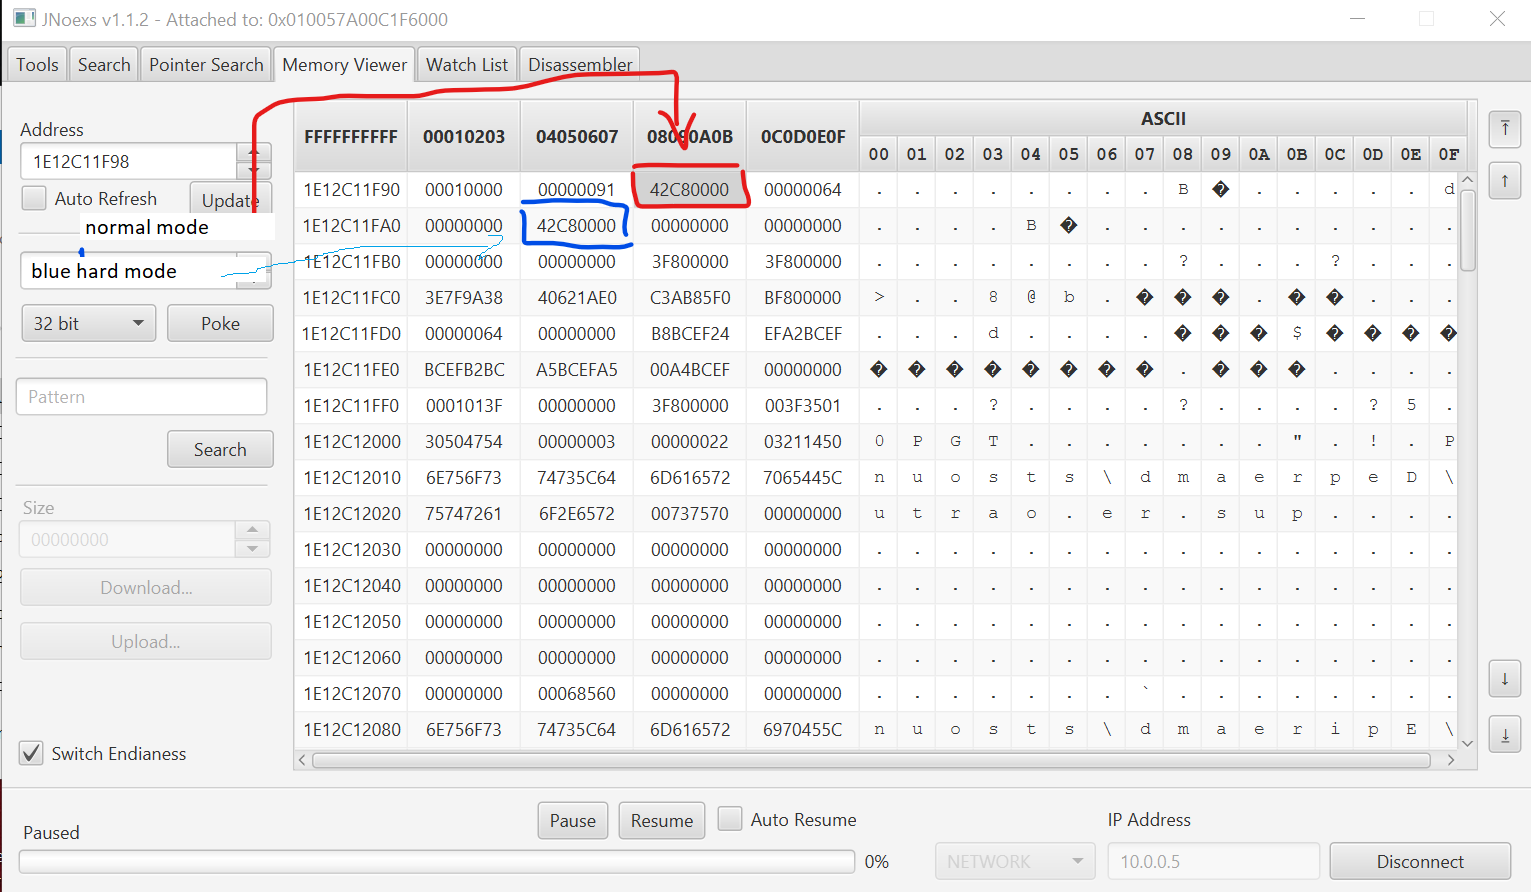1531x892 pixels.
Task: Select cell 42C80000 in row 1E12C11FA0
Action: [x=576, y=225]
